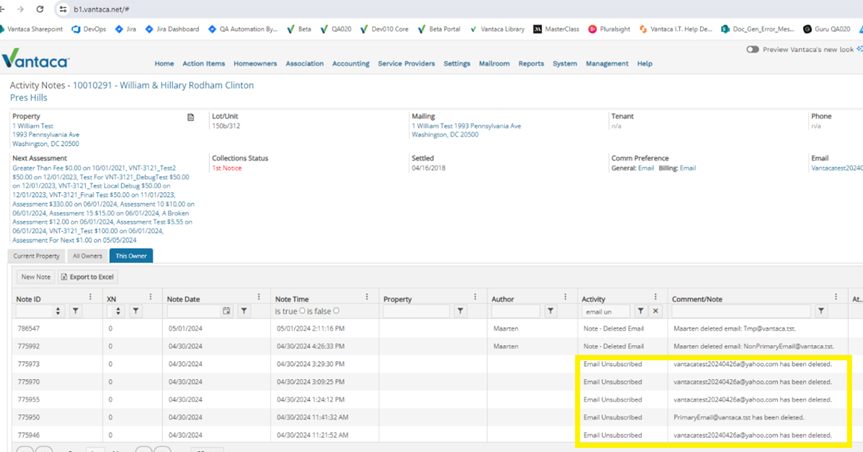Viewport: 863px width, 452px height.
Task: Open the Note ID column options menu
Action: click(x=90, y=297)
